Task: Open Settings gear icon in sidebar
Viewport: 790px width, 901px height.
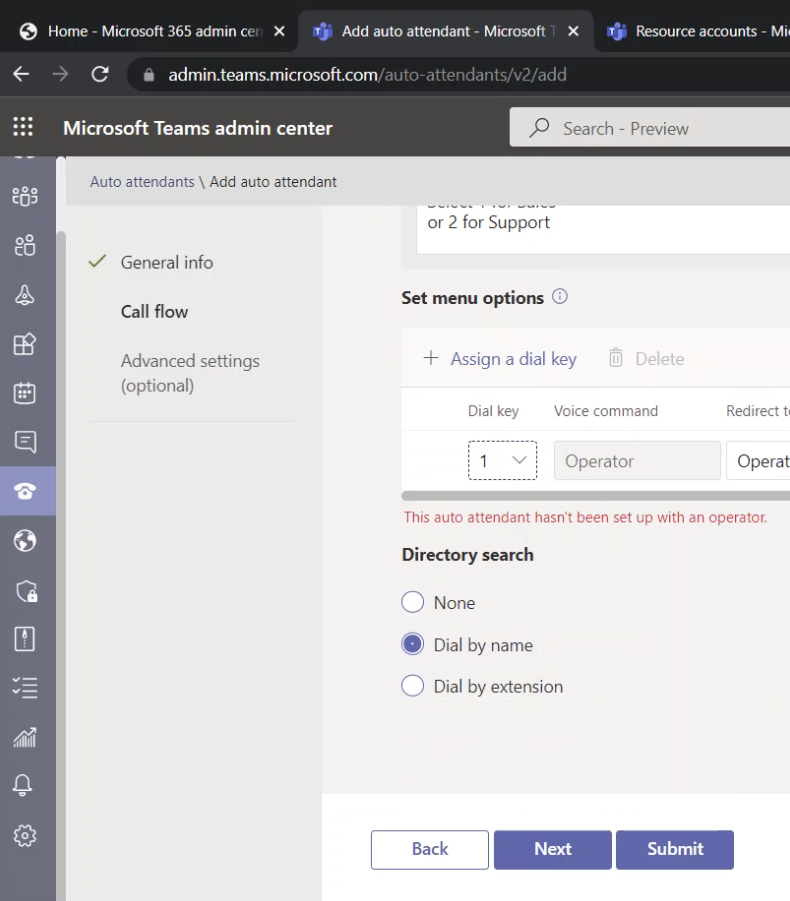Action: pyautogui.click(x=25, y=836)
